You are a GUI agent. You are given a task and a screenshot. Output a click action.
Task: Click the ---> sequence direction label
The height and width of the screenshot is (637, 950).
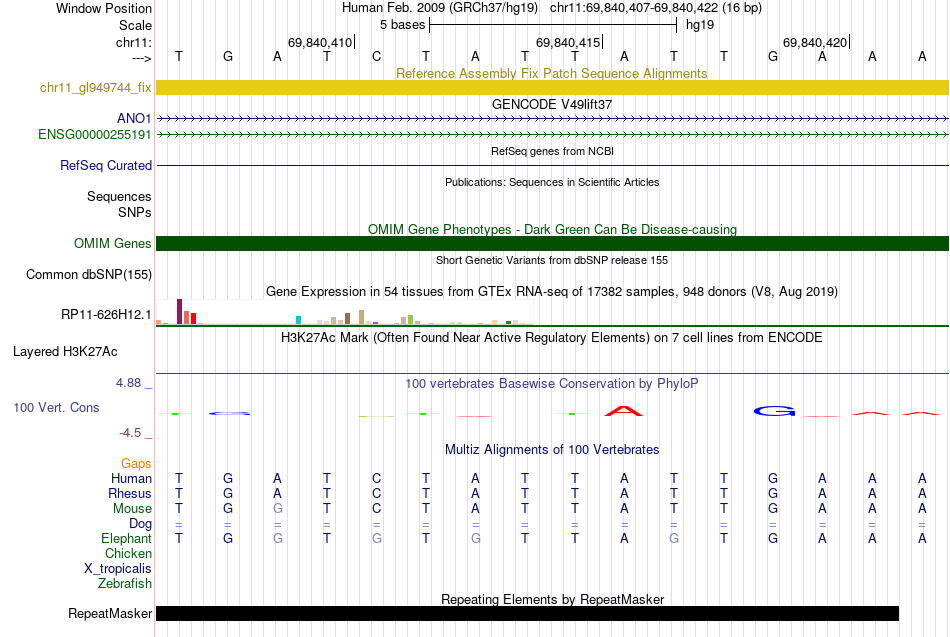[x=142, y=58]
